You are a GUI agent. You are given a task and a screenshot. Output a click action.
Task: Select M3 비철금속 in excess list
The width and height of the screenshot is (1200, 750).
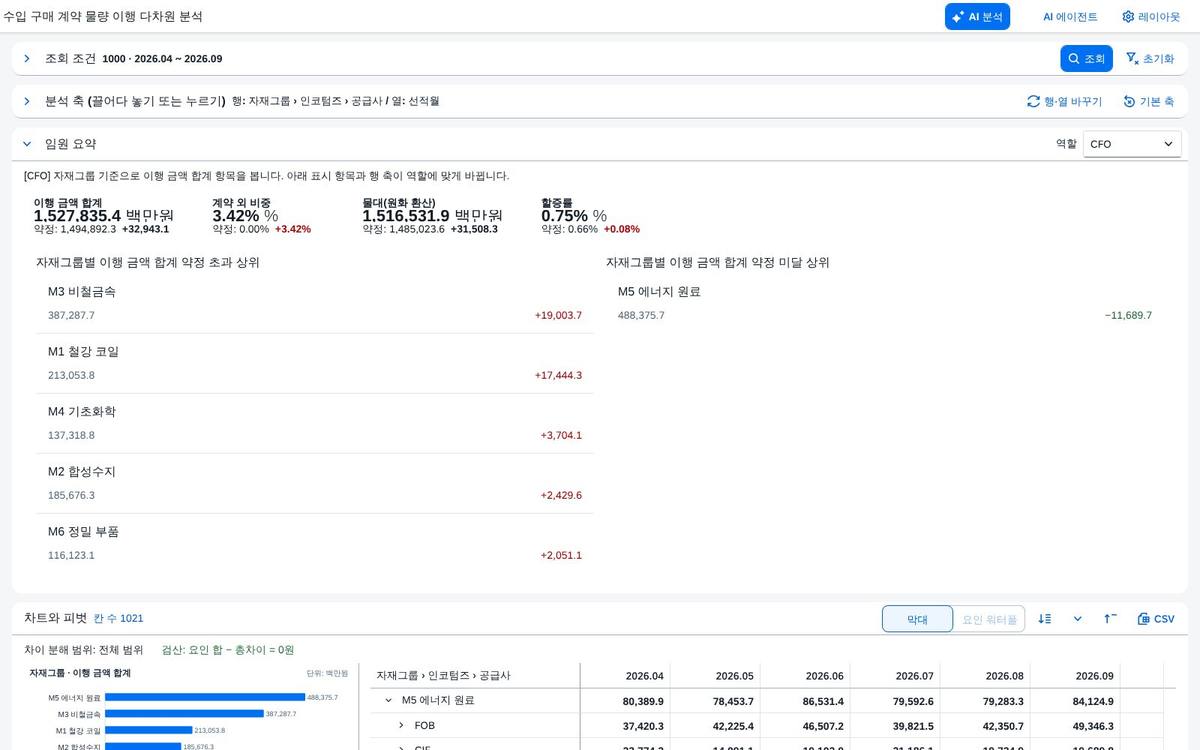point(315,303)
